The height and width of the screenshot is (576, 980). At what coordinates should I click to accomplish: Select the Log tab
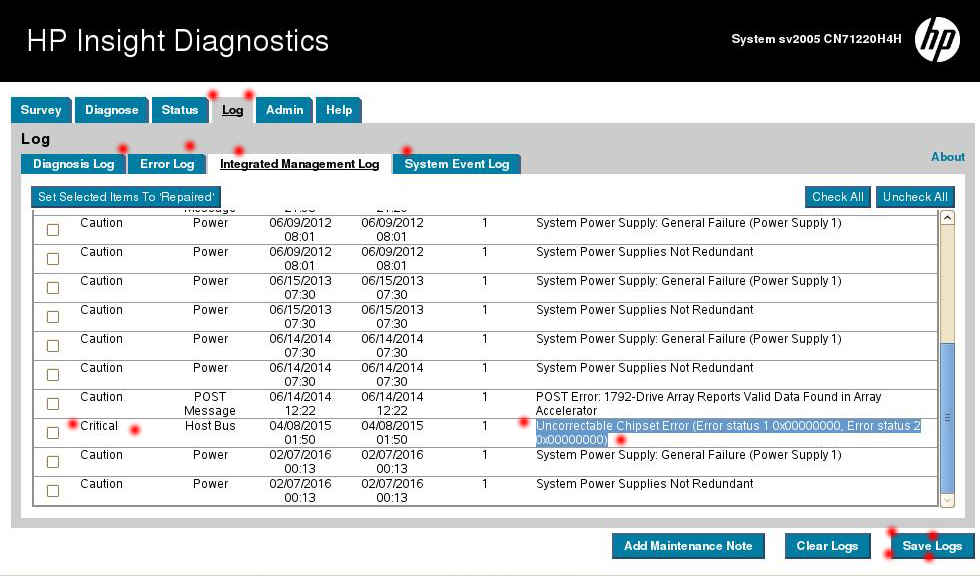[x=232, y=110]
